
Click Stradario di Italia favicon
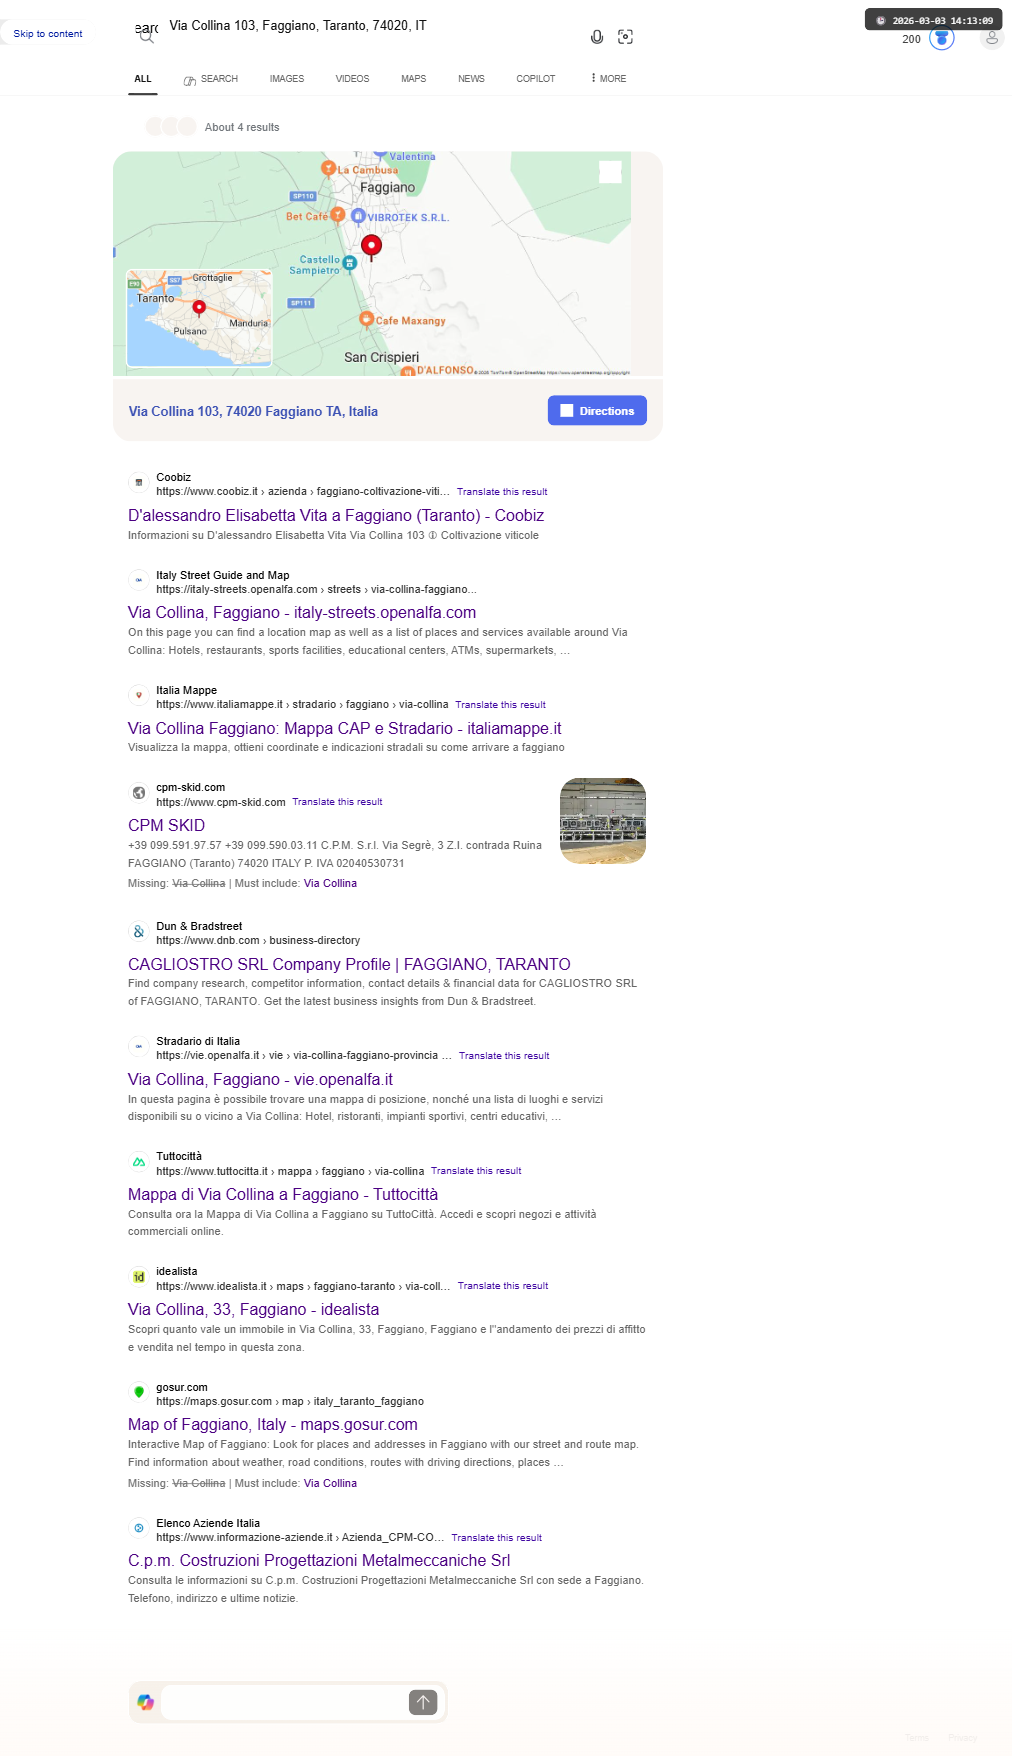coord(139,1047)
